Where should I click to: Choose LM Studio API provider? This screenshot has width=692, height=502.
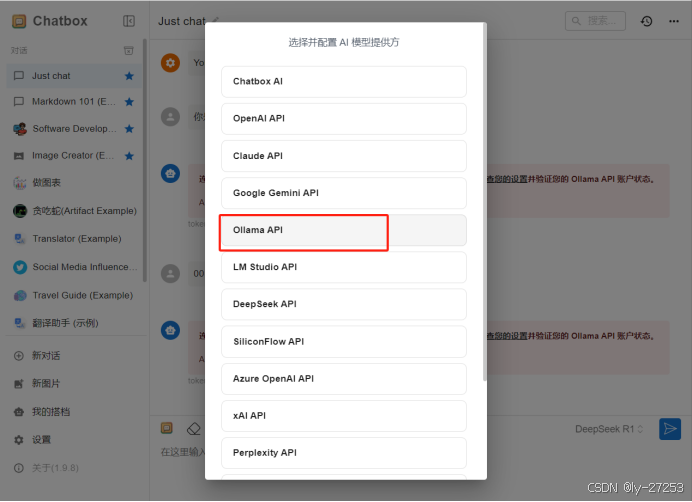(344, 267)
